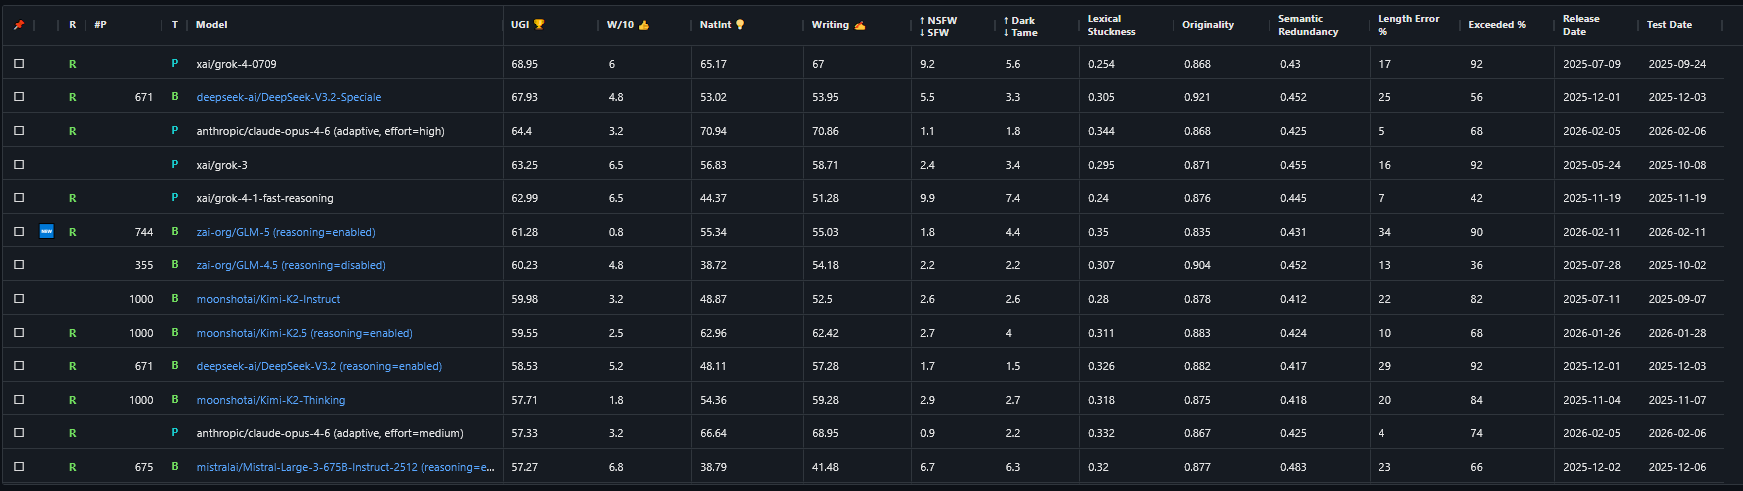Image resolution: width=1743 pixels, height=491 pixels.
Task: Click the trophy icon beside UGI
Action: [x=539, y=25]
